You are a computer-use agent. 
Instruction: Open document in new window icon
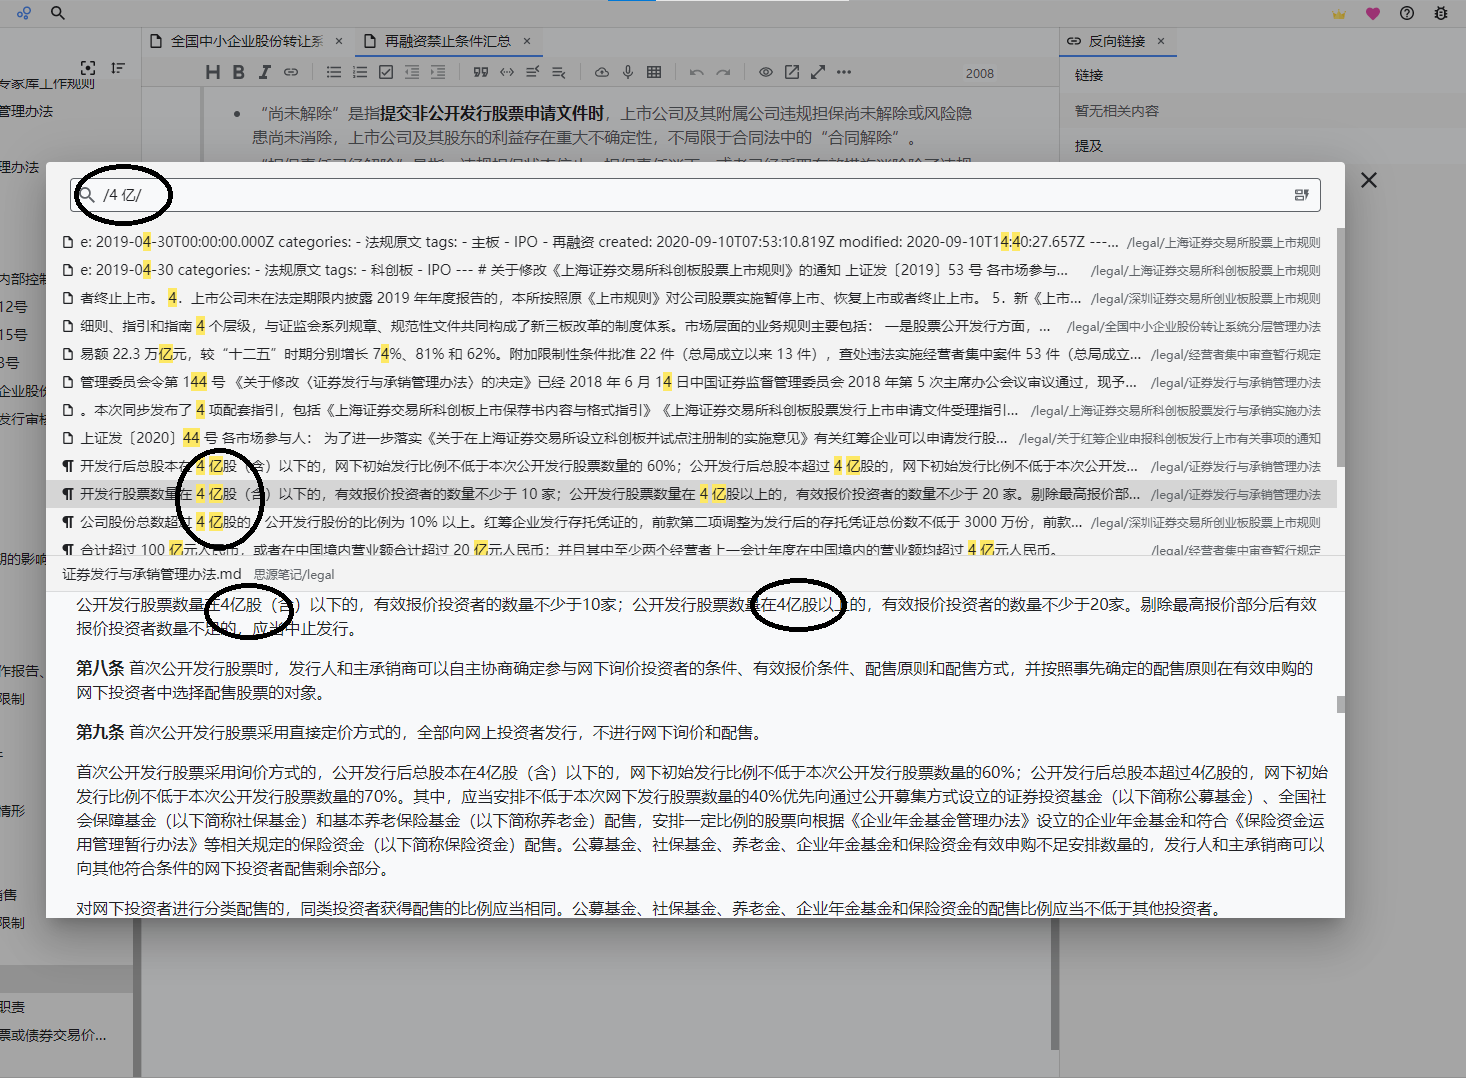(x=792, y=72)
